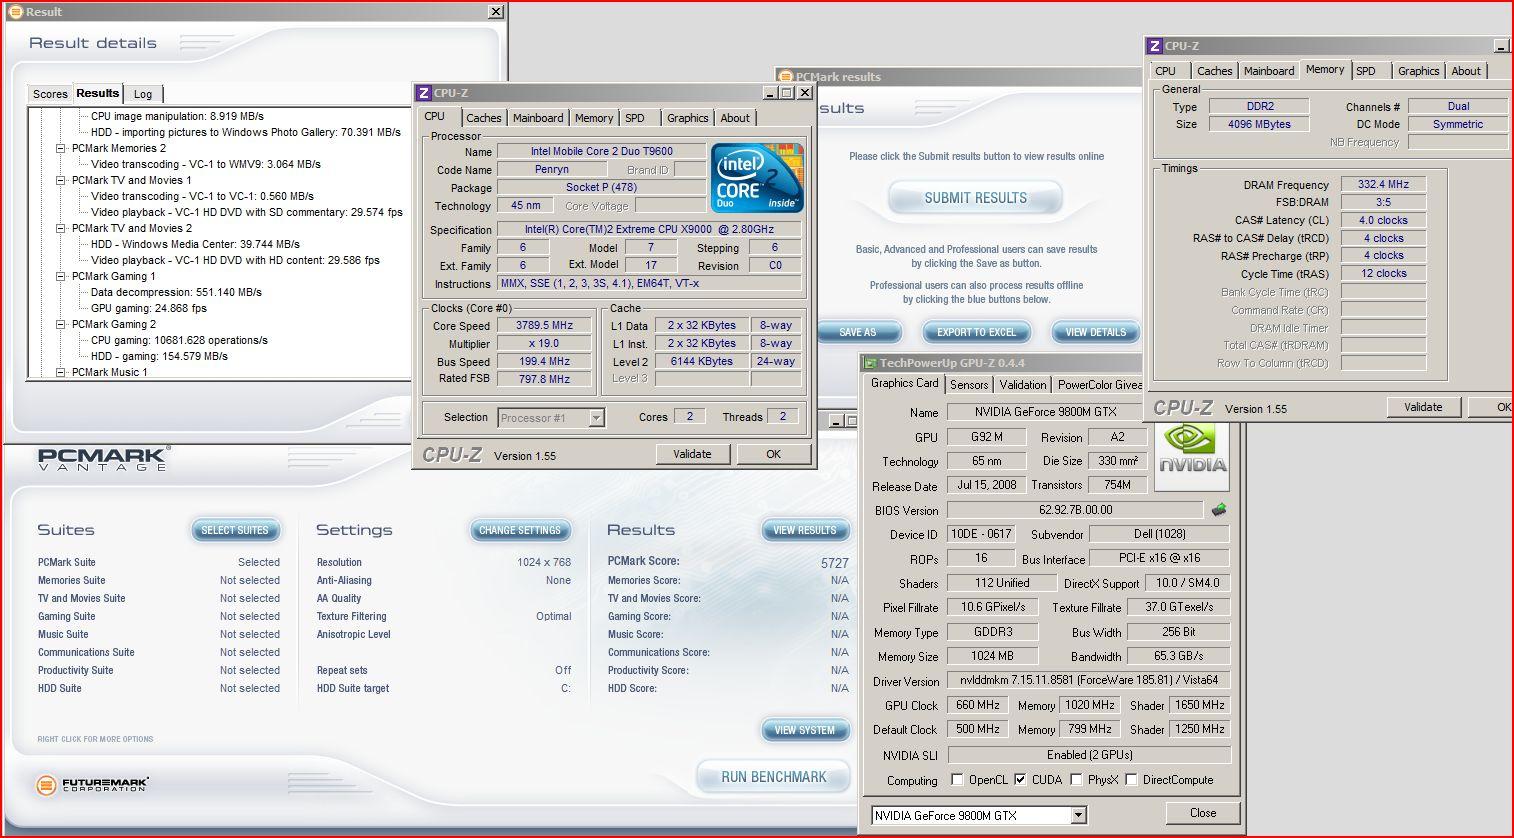
Task: Collapse the PCMark TV and Movies 2 node
Action: click(x=60, y=228)
